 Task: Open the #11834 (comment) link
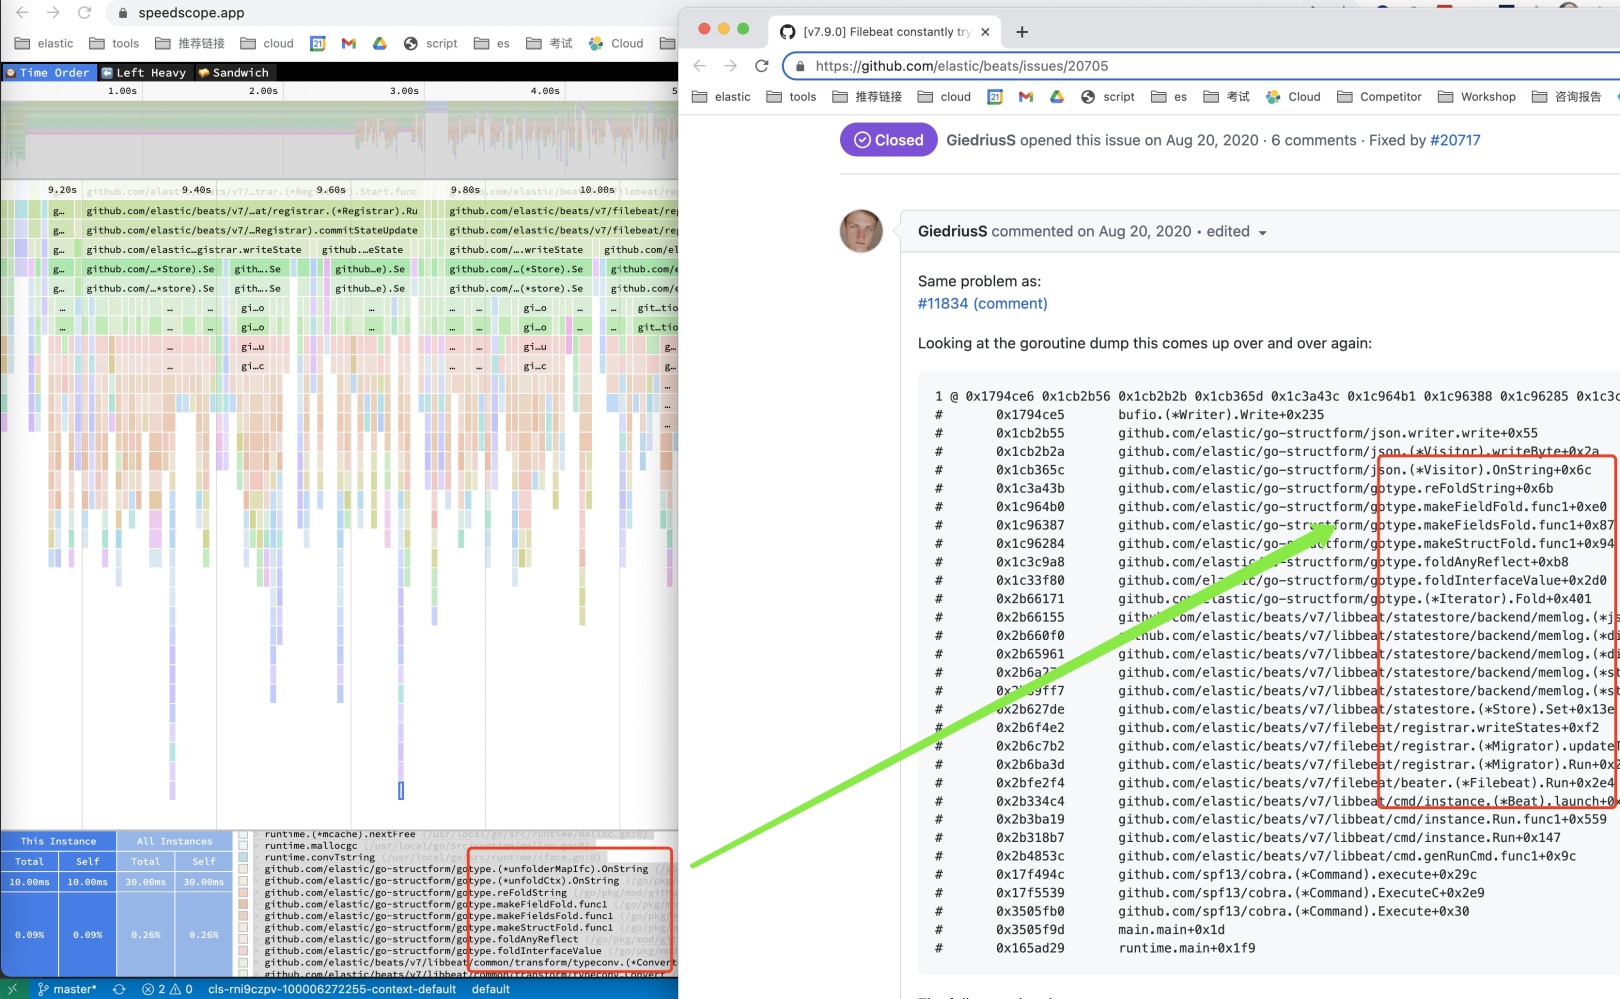(983, 303)
